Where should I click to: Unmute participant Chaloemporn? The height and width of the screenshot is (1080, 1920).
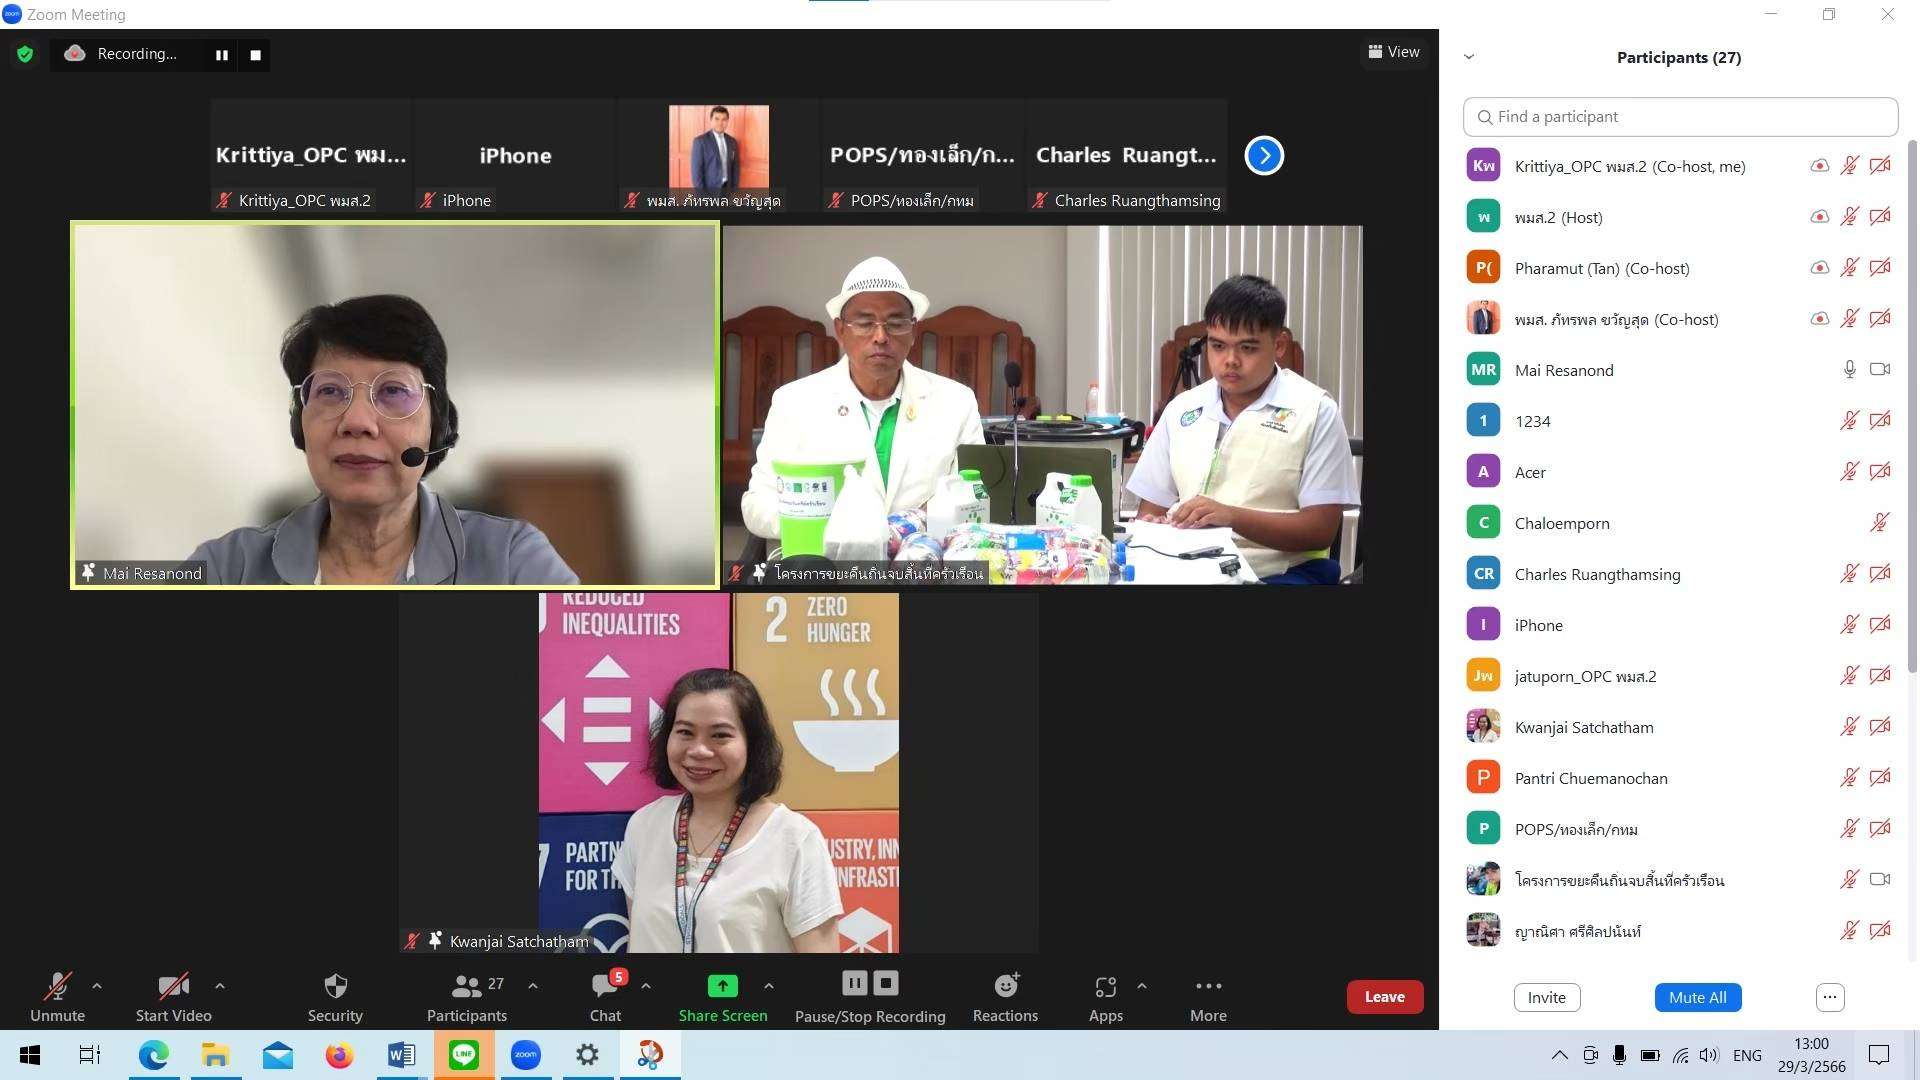point(1880,523)
